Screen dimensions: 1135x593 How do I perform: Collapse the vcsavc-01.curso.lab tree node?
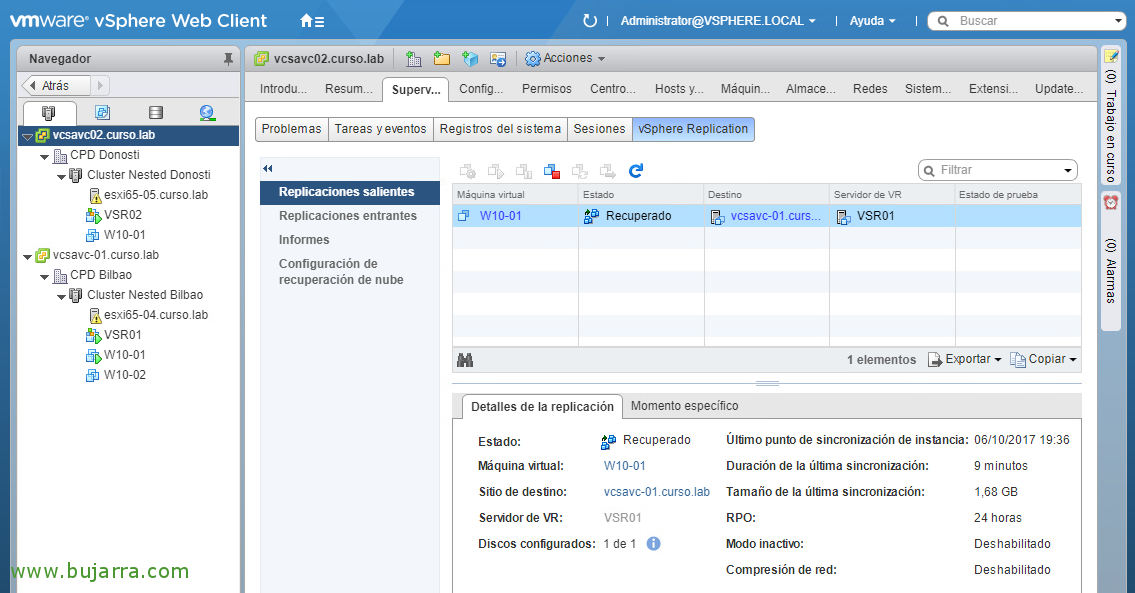[28, 256]
